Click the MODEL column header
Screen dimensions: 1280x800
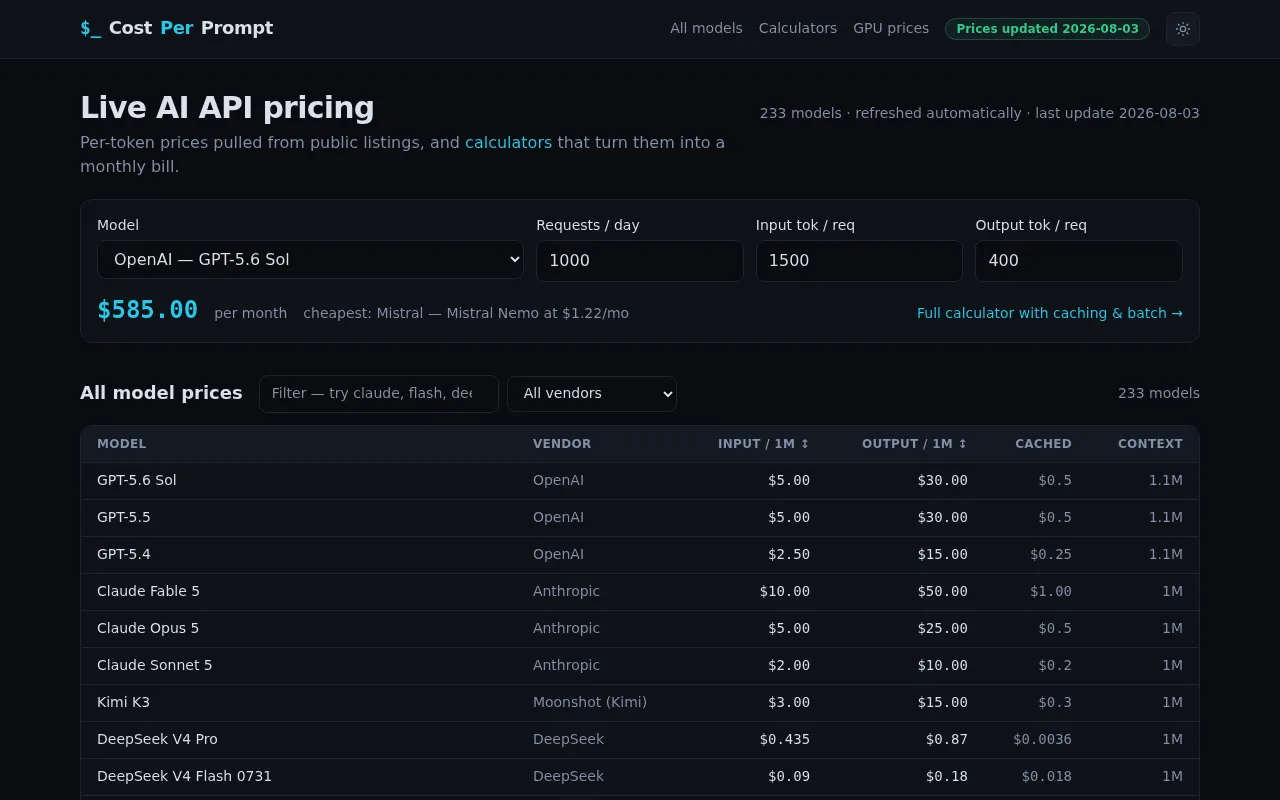point(122,443)
